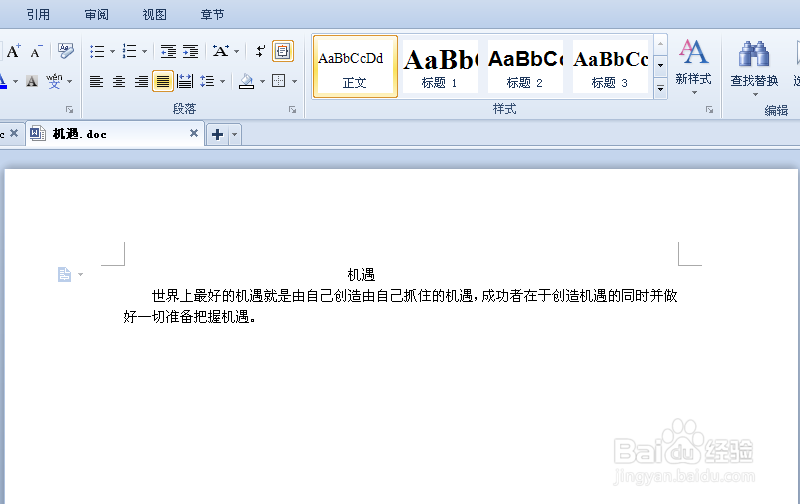Viewport: 800px width, 504px height.
Task: Apply distributed alignment
Action: [185, 81]
